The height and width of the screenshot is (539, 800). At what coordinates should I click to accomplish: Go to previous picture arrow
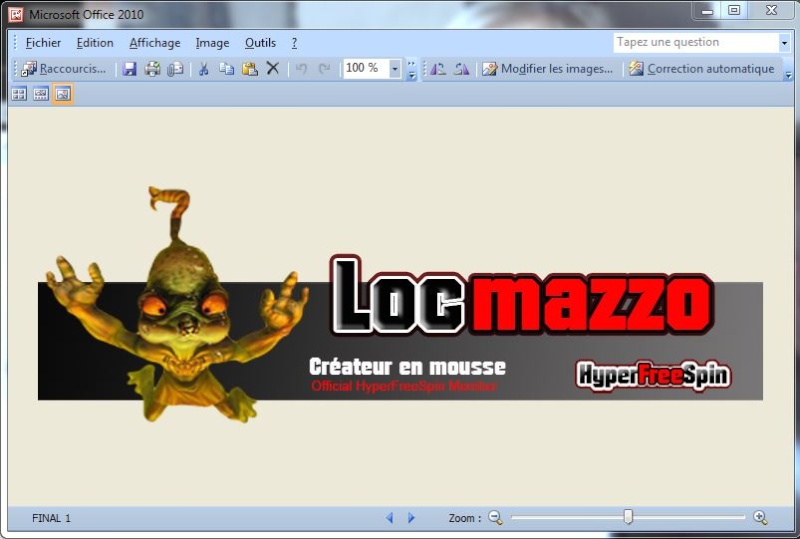(x=390, y=518)
